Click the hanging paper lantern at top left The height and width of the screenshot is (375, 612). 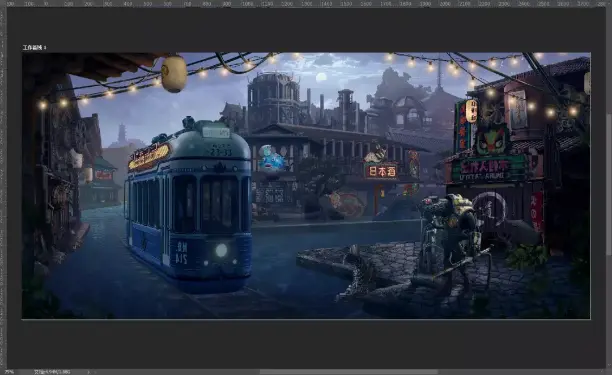(x=174, y=74)
